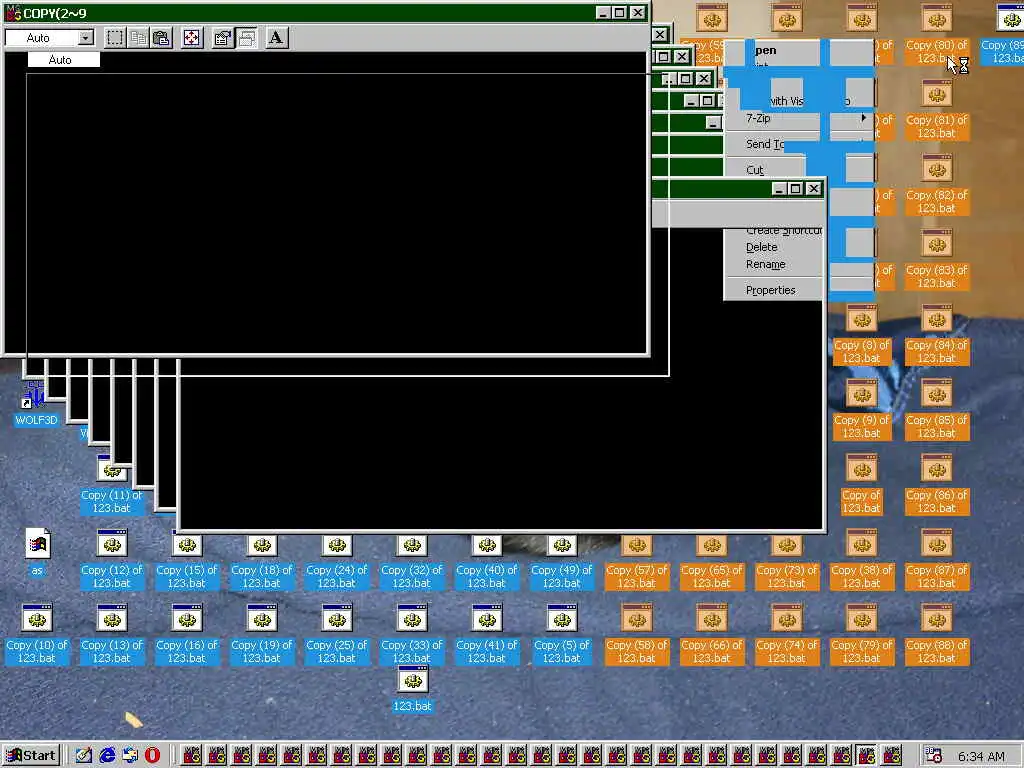Viewport: 1024px width, 768px height.
Task: Select Copy (57) of 123.bat icon
Action: 637,563
